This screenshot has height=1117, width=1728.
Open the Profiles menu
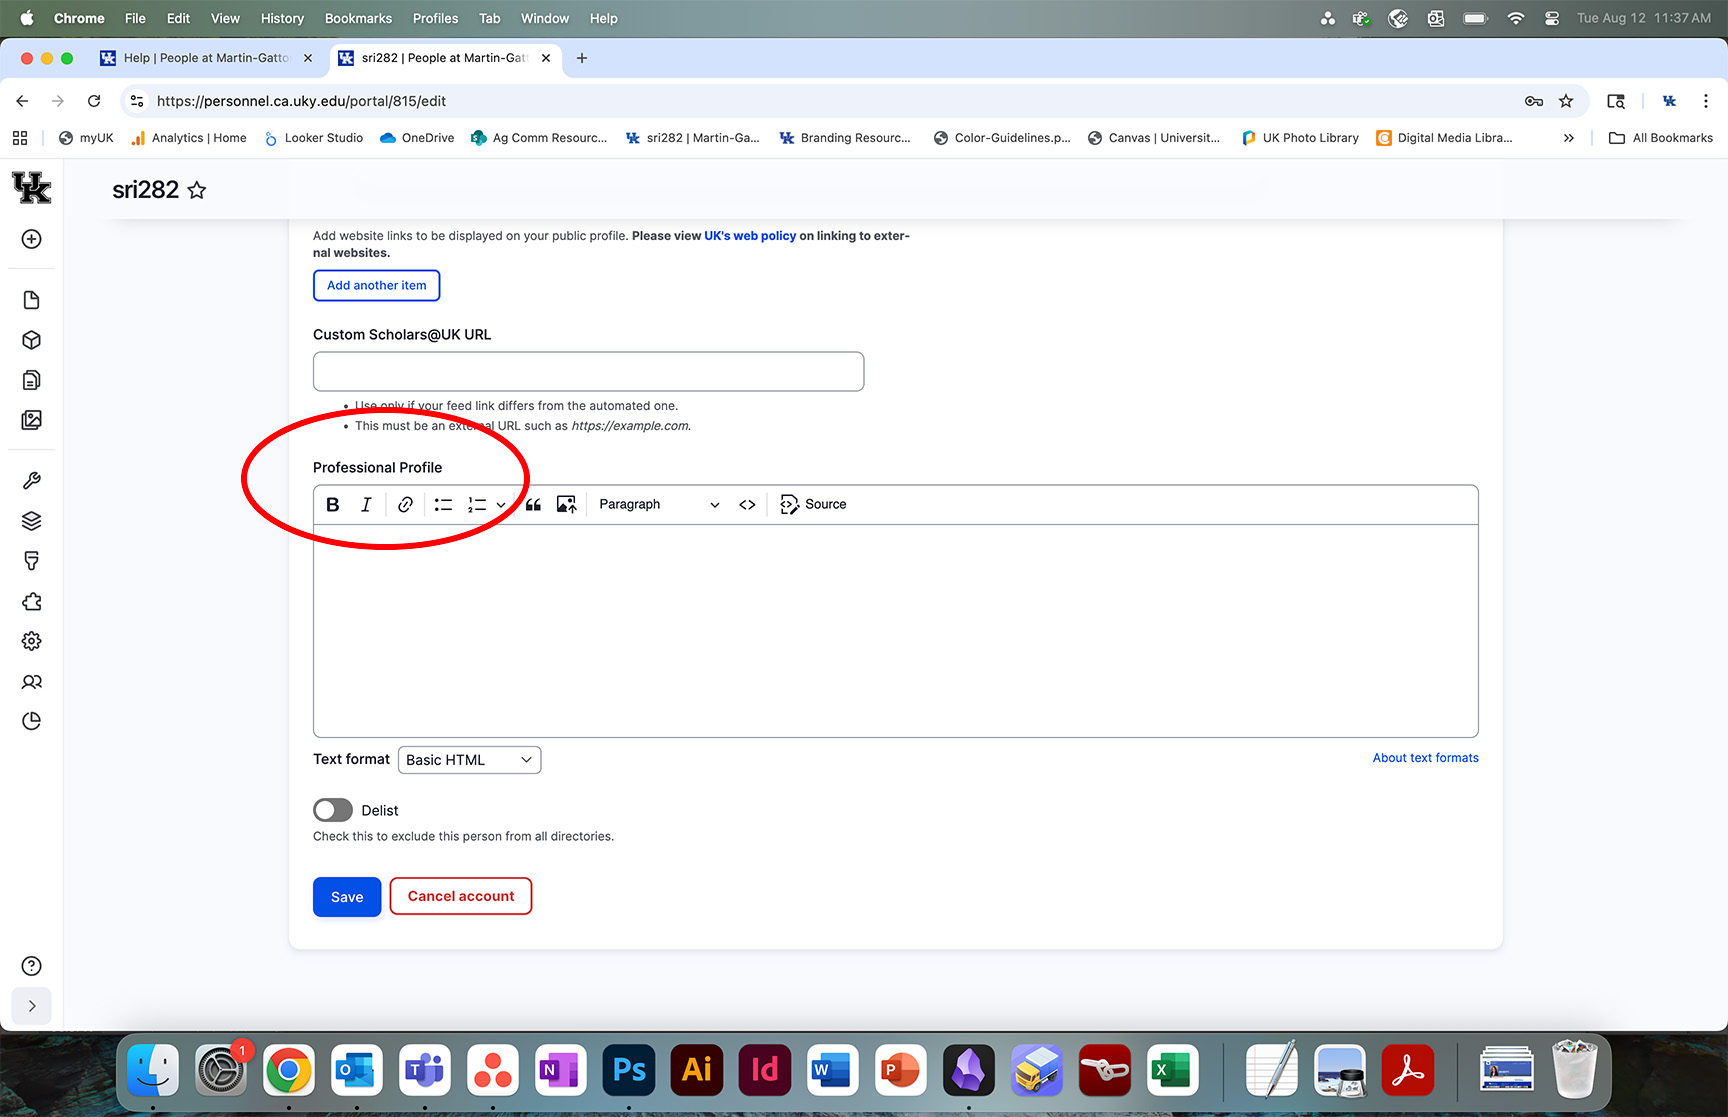(x=435, y=18)
